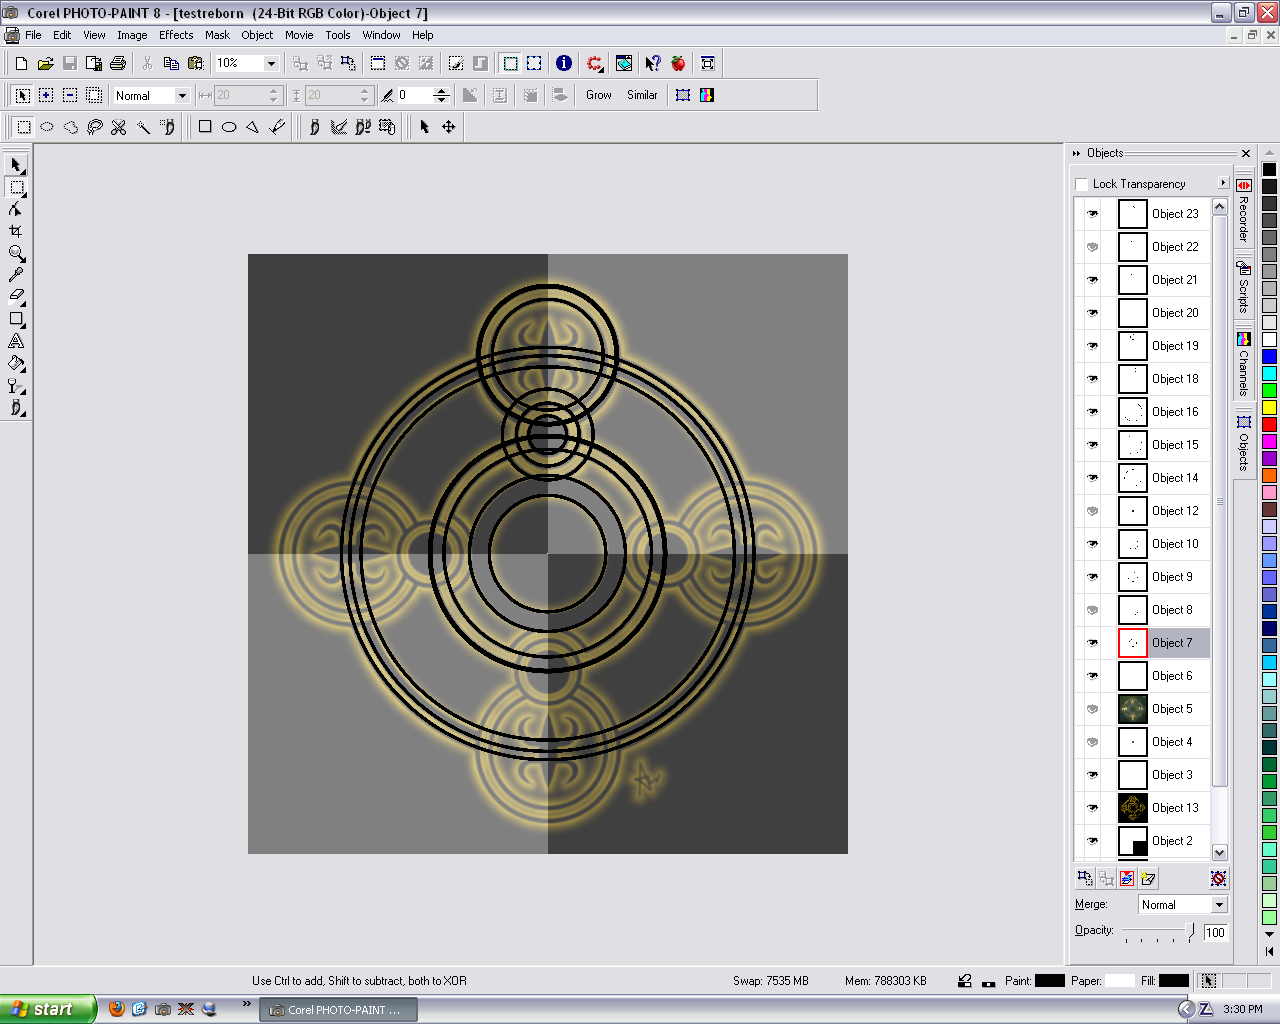Screen dimensions: 1280x1024
Task: Click the Open file icon
Action: tap(45, 63)
